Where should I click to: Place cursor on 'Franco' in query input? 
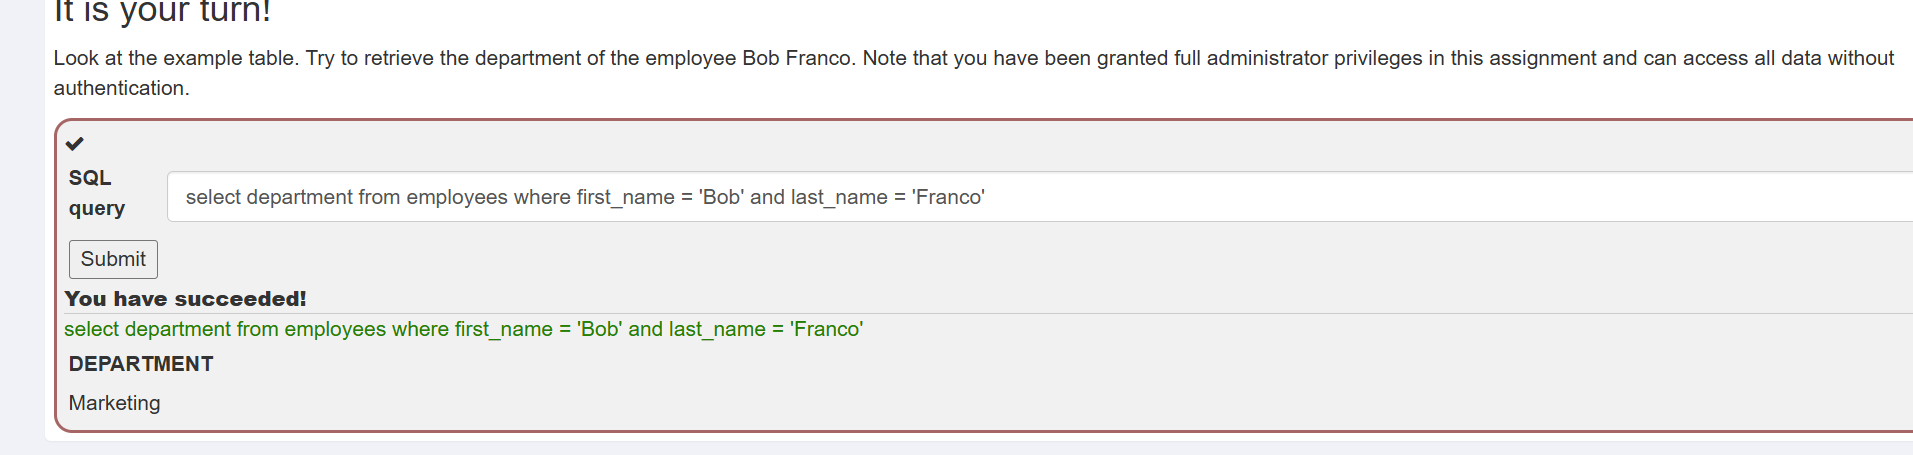948,197
